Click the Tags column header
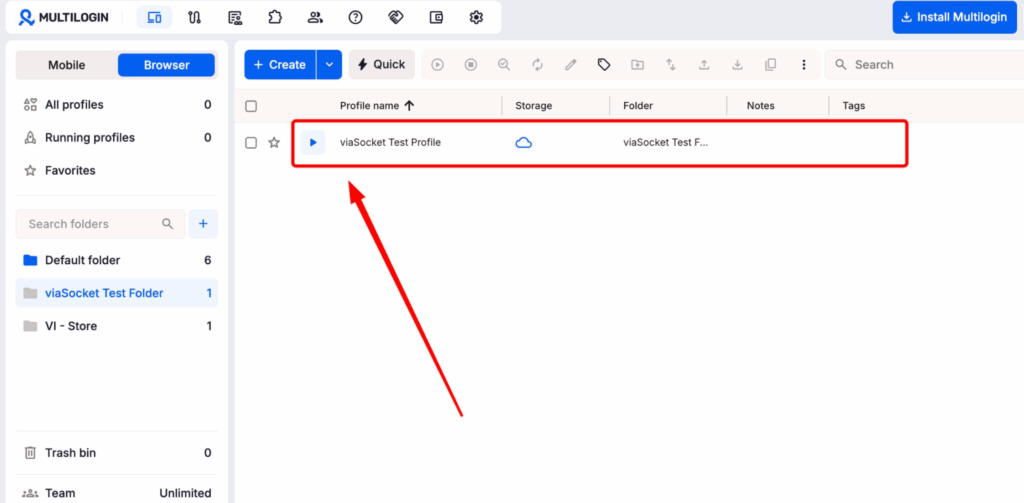The image size is (1024, 503). pyautogui.click(x=854, y=106)
